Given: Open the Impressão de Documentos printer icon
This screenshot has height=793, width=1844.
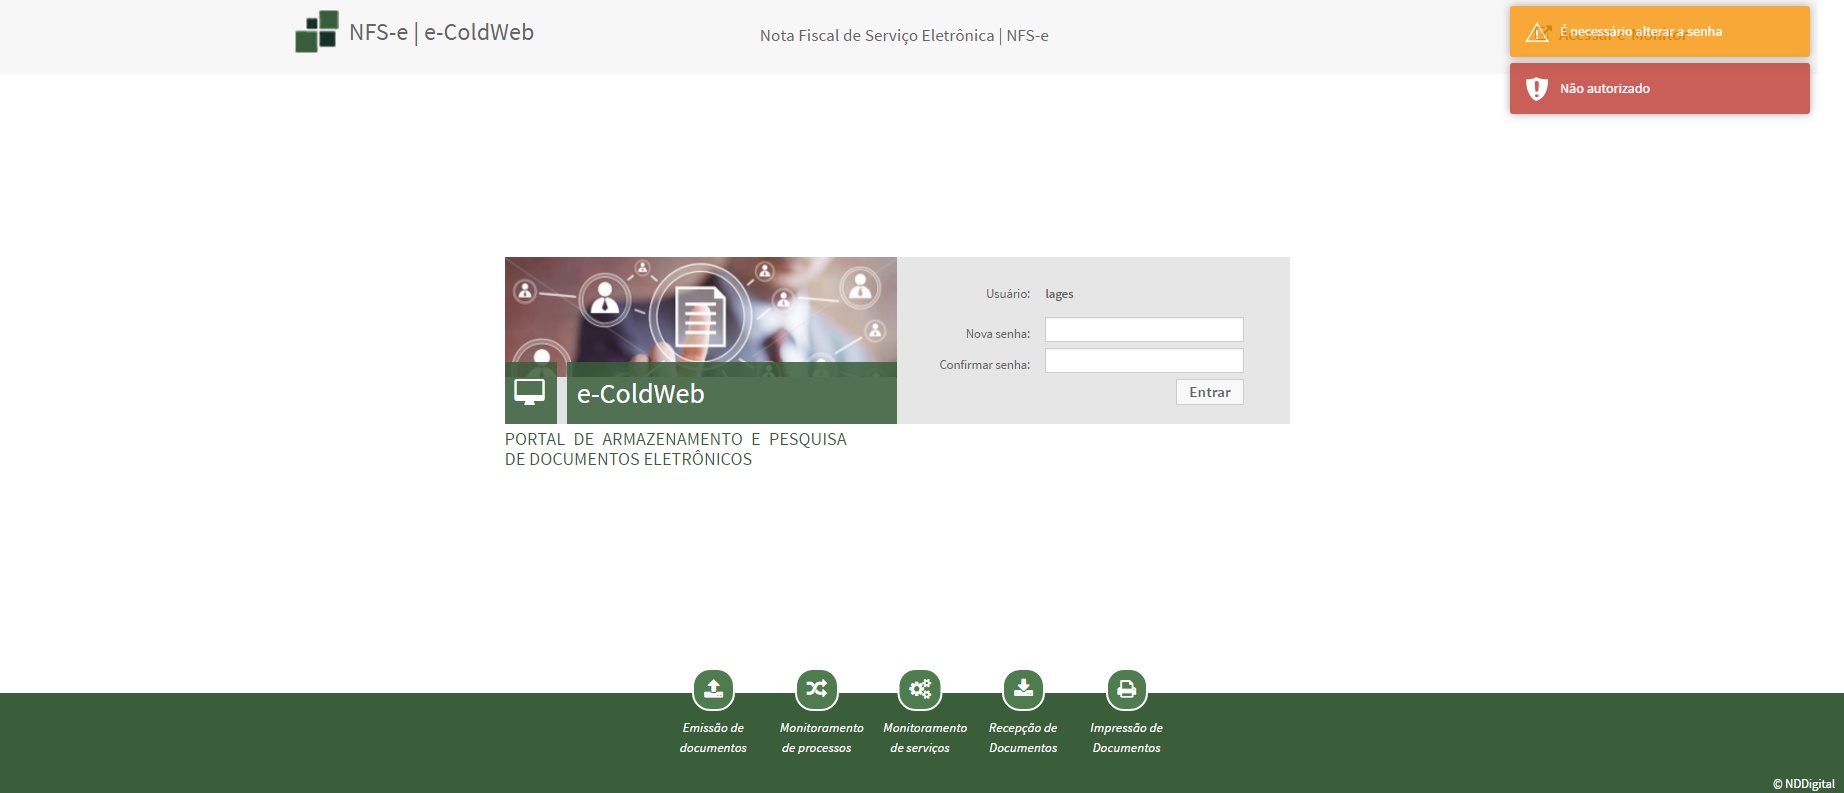Looking at the screenshot, I should pos(1126,689).
